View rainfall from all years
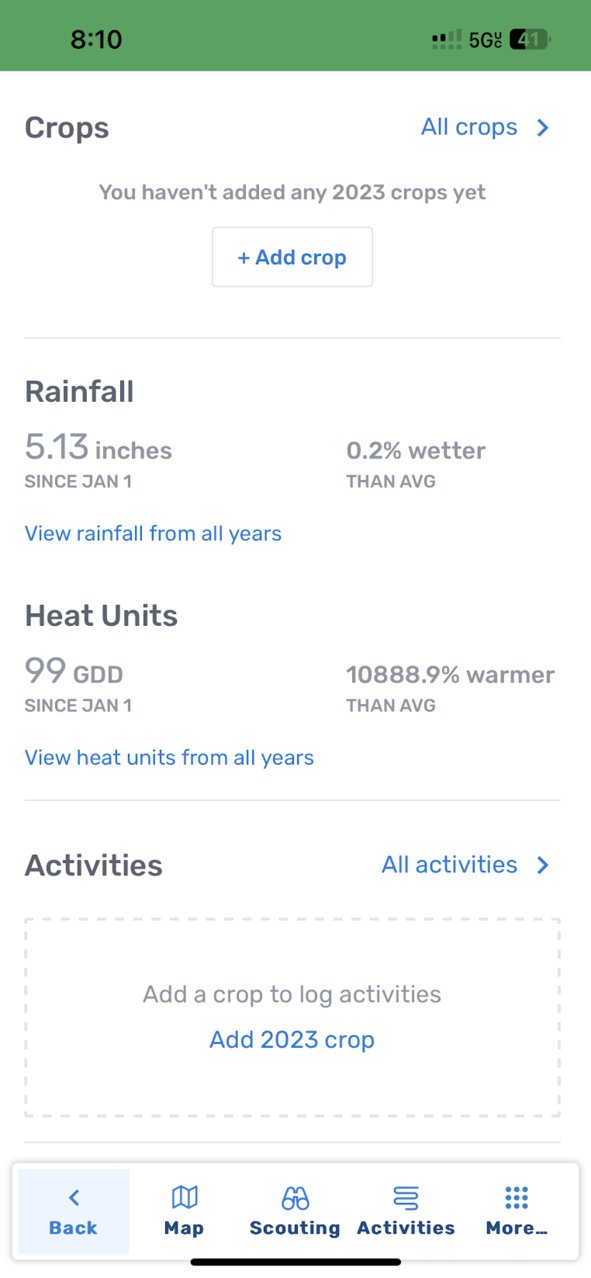The image size is (591, 1278). (x=153, y=533)
